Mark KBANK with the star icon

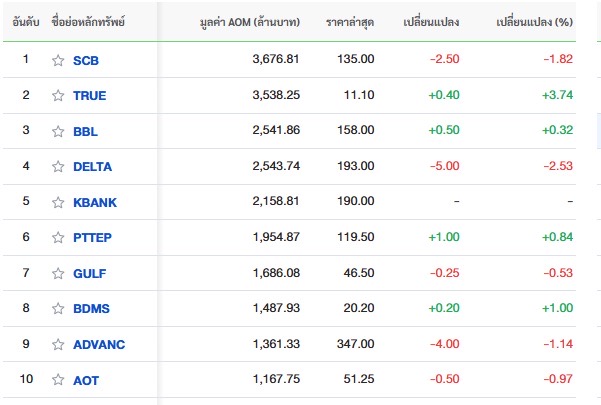coord(58,202)
